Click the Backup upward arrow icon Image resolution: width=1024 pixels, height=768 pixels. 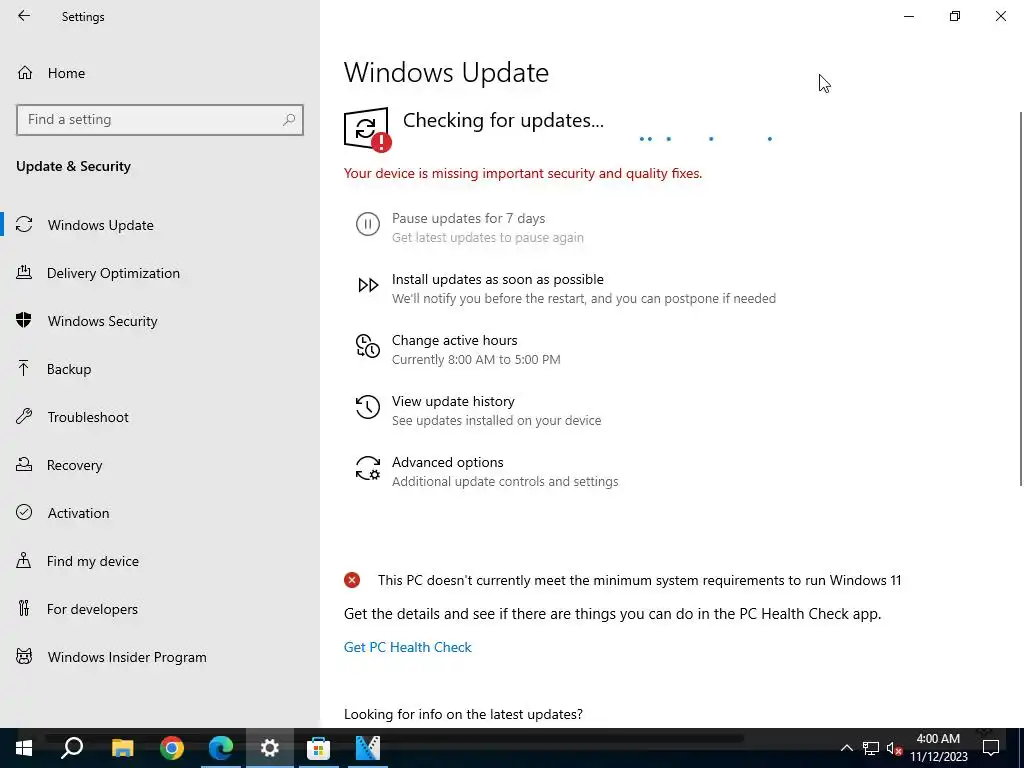pos(24,368)
